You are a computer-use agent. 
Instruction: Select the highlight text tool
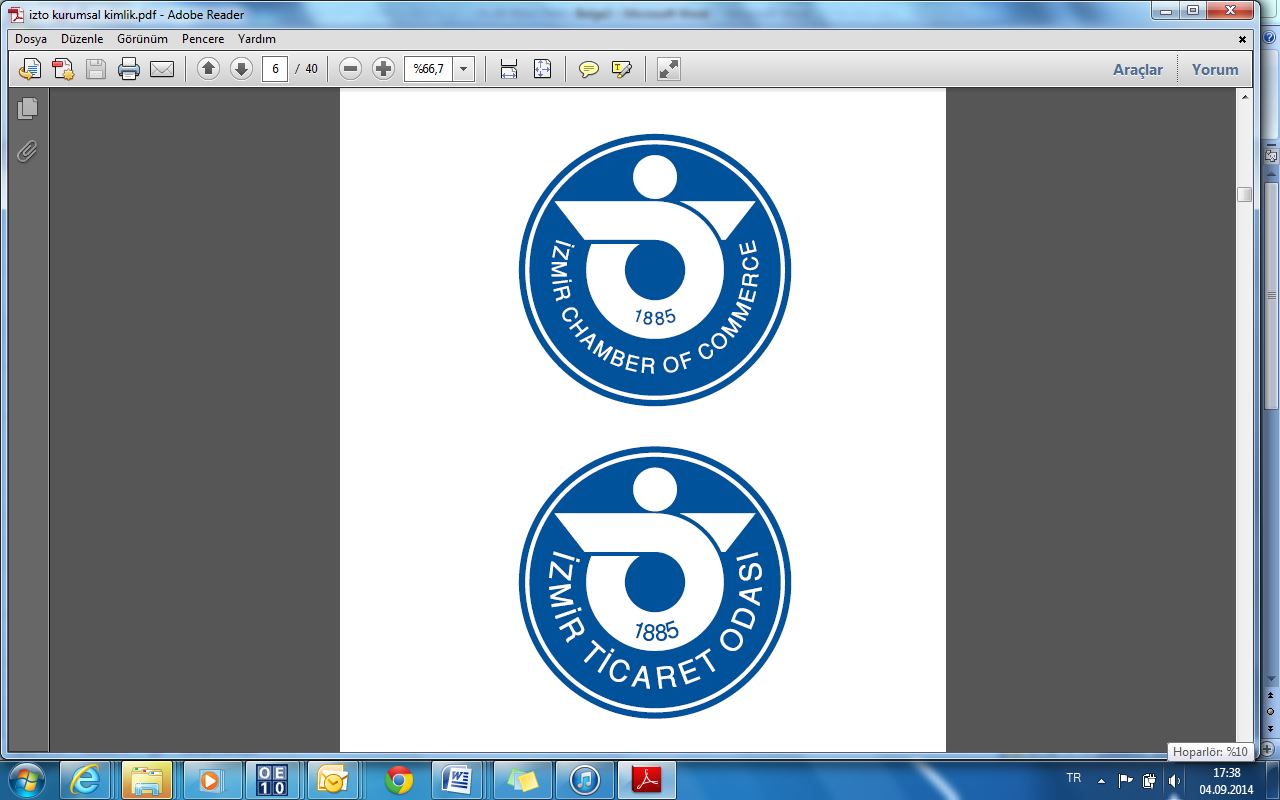click(622, 69)
